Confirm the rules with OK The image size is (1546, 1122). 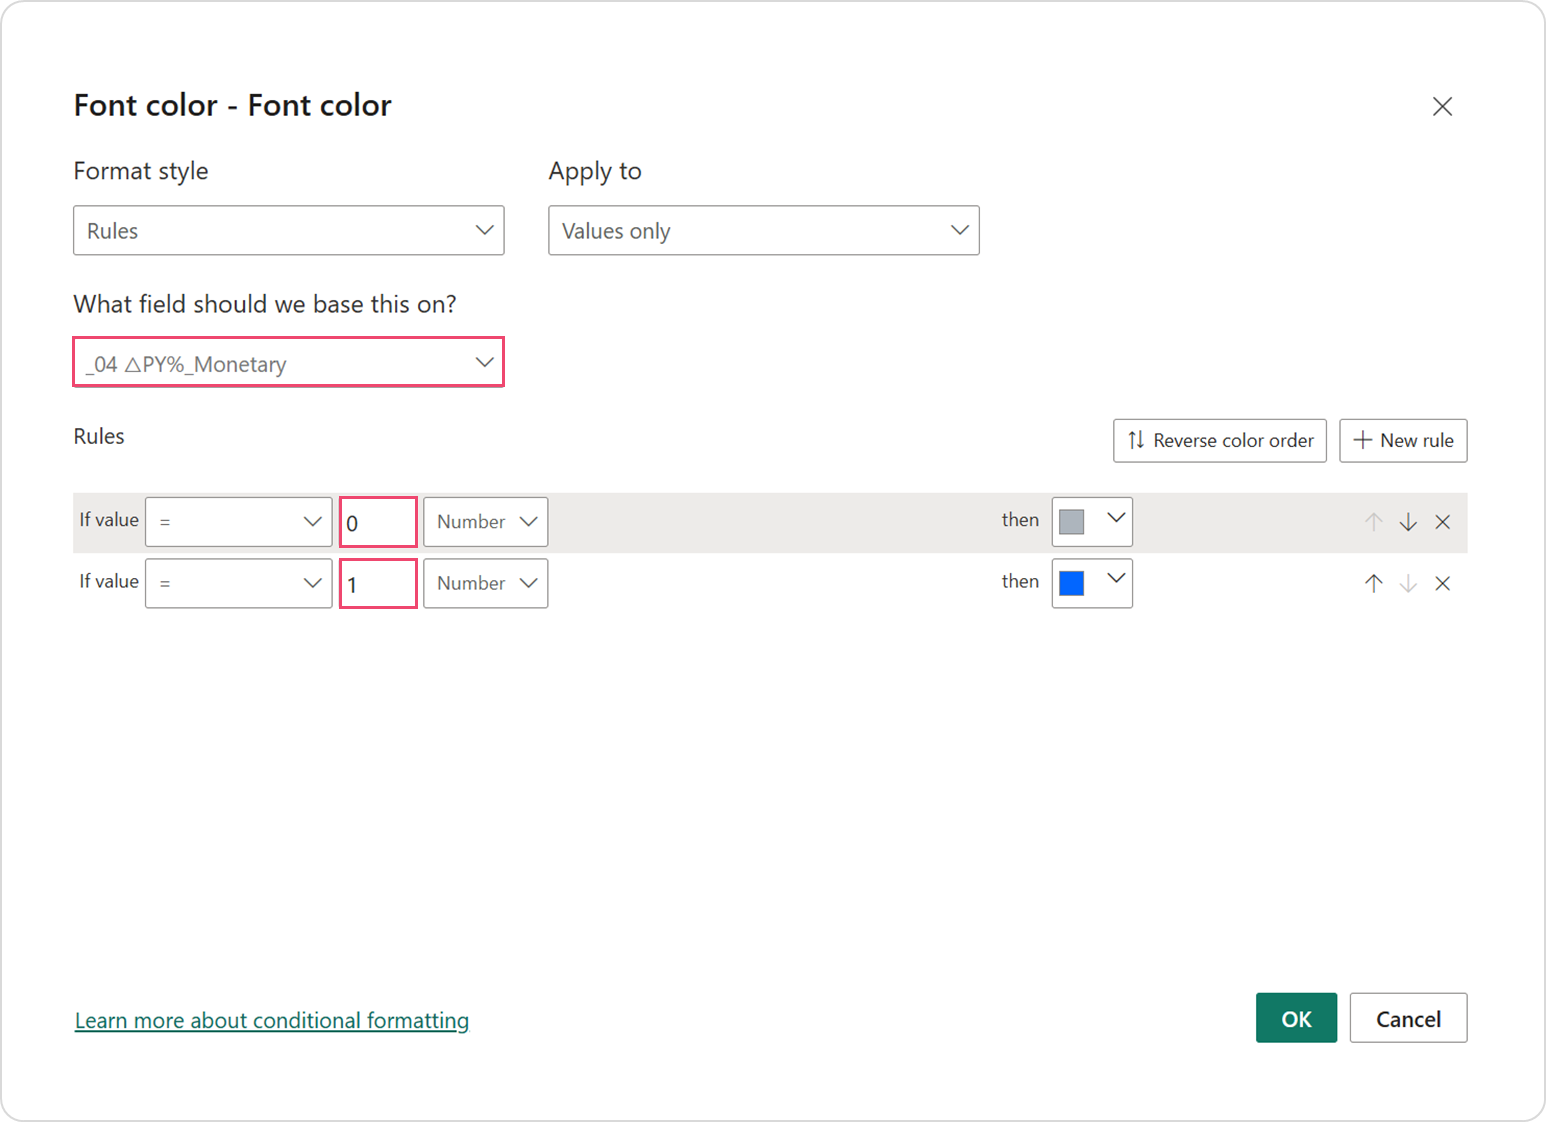(x=1296, y=1018)
